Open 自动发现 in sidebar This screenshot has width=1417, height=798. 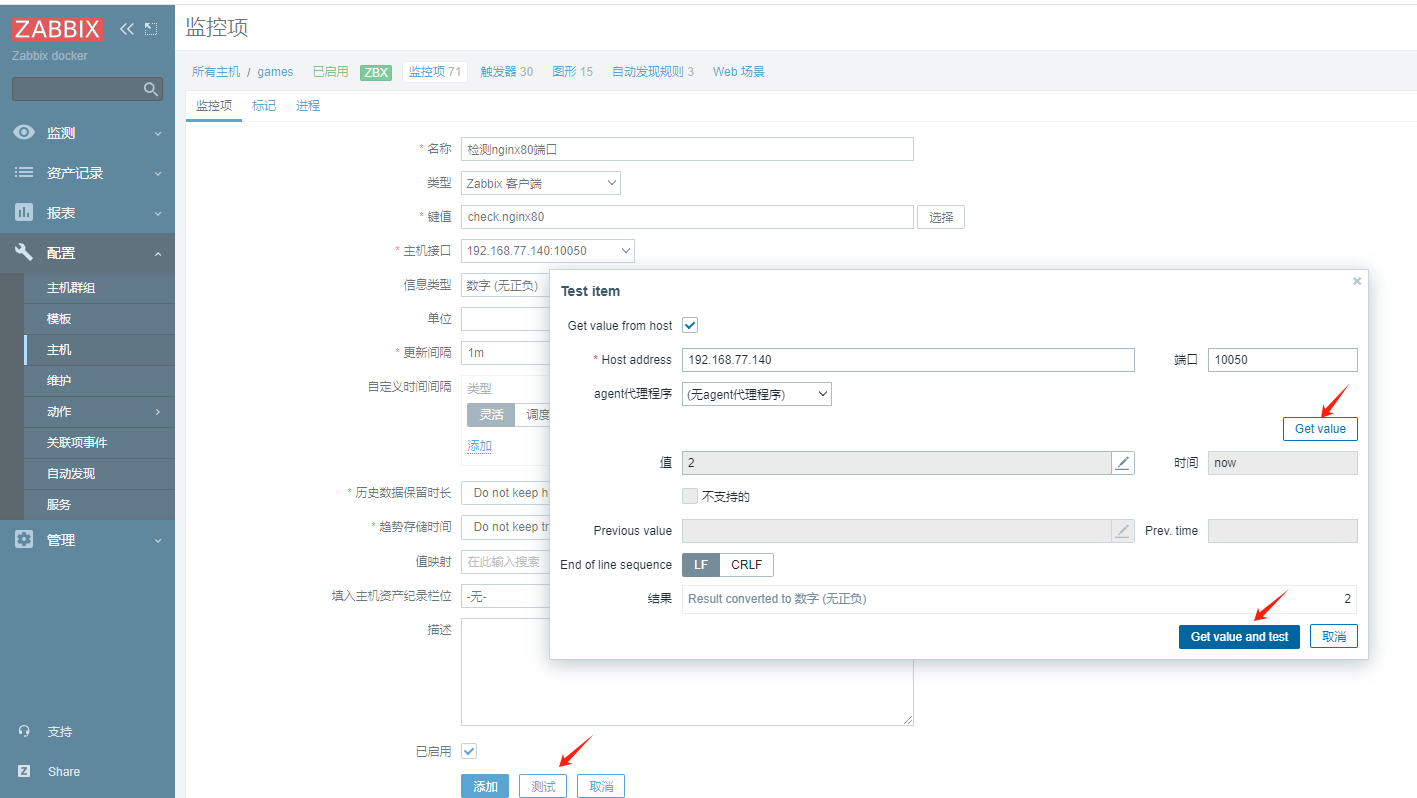99,474
